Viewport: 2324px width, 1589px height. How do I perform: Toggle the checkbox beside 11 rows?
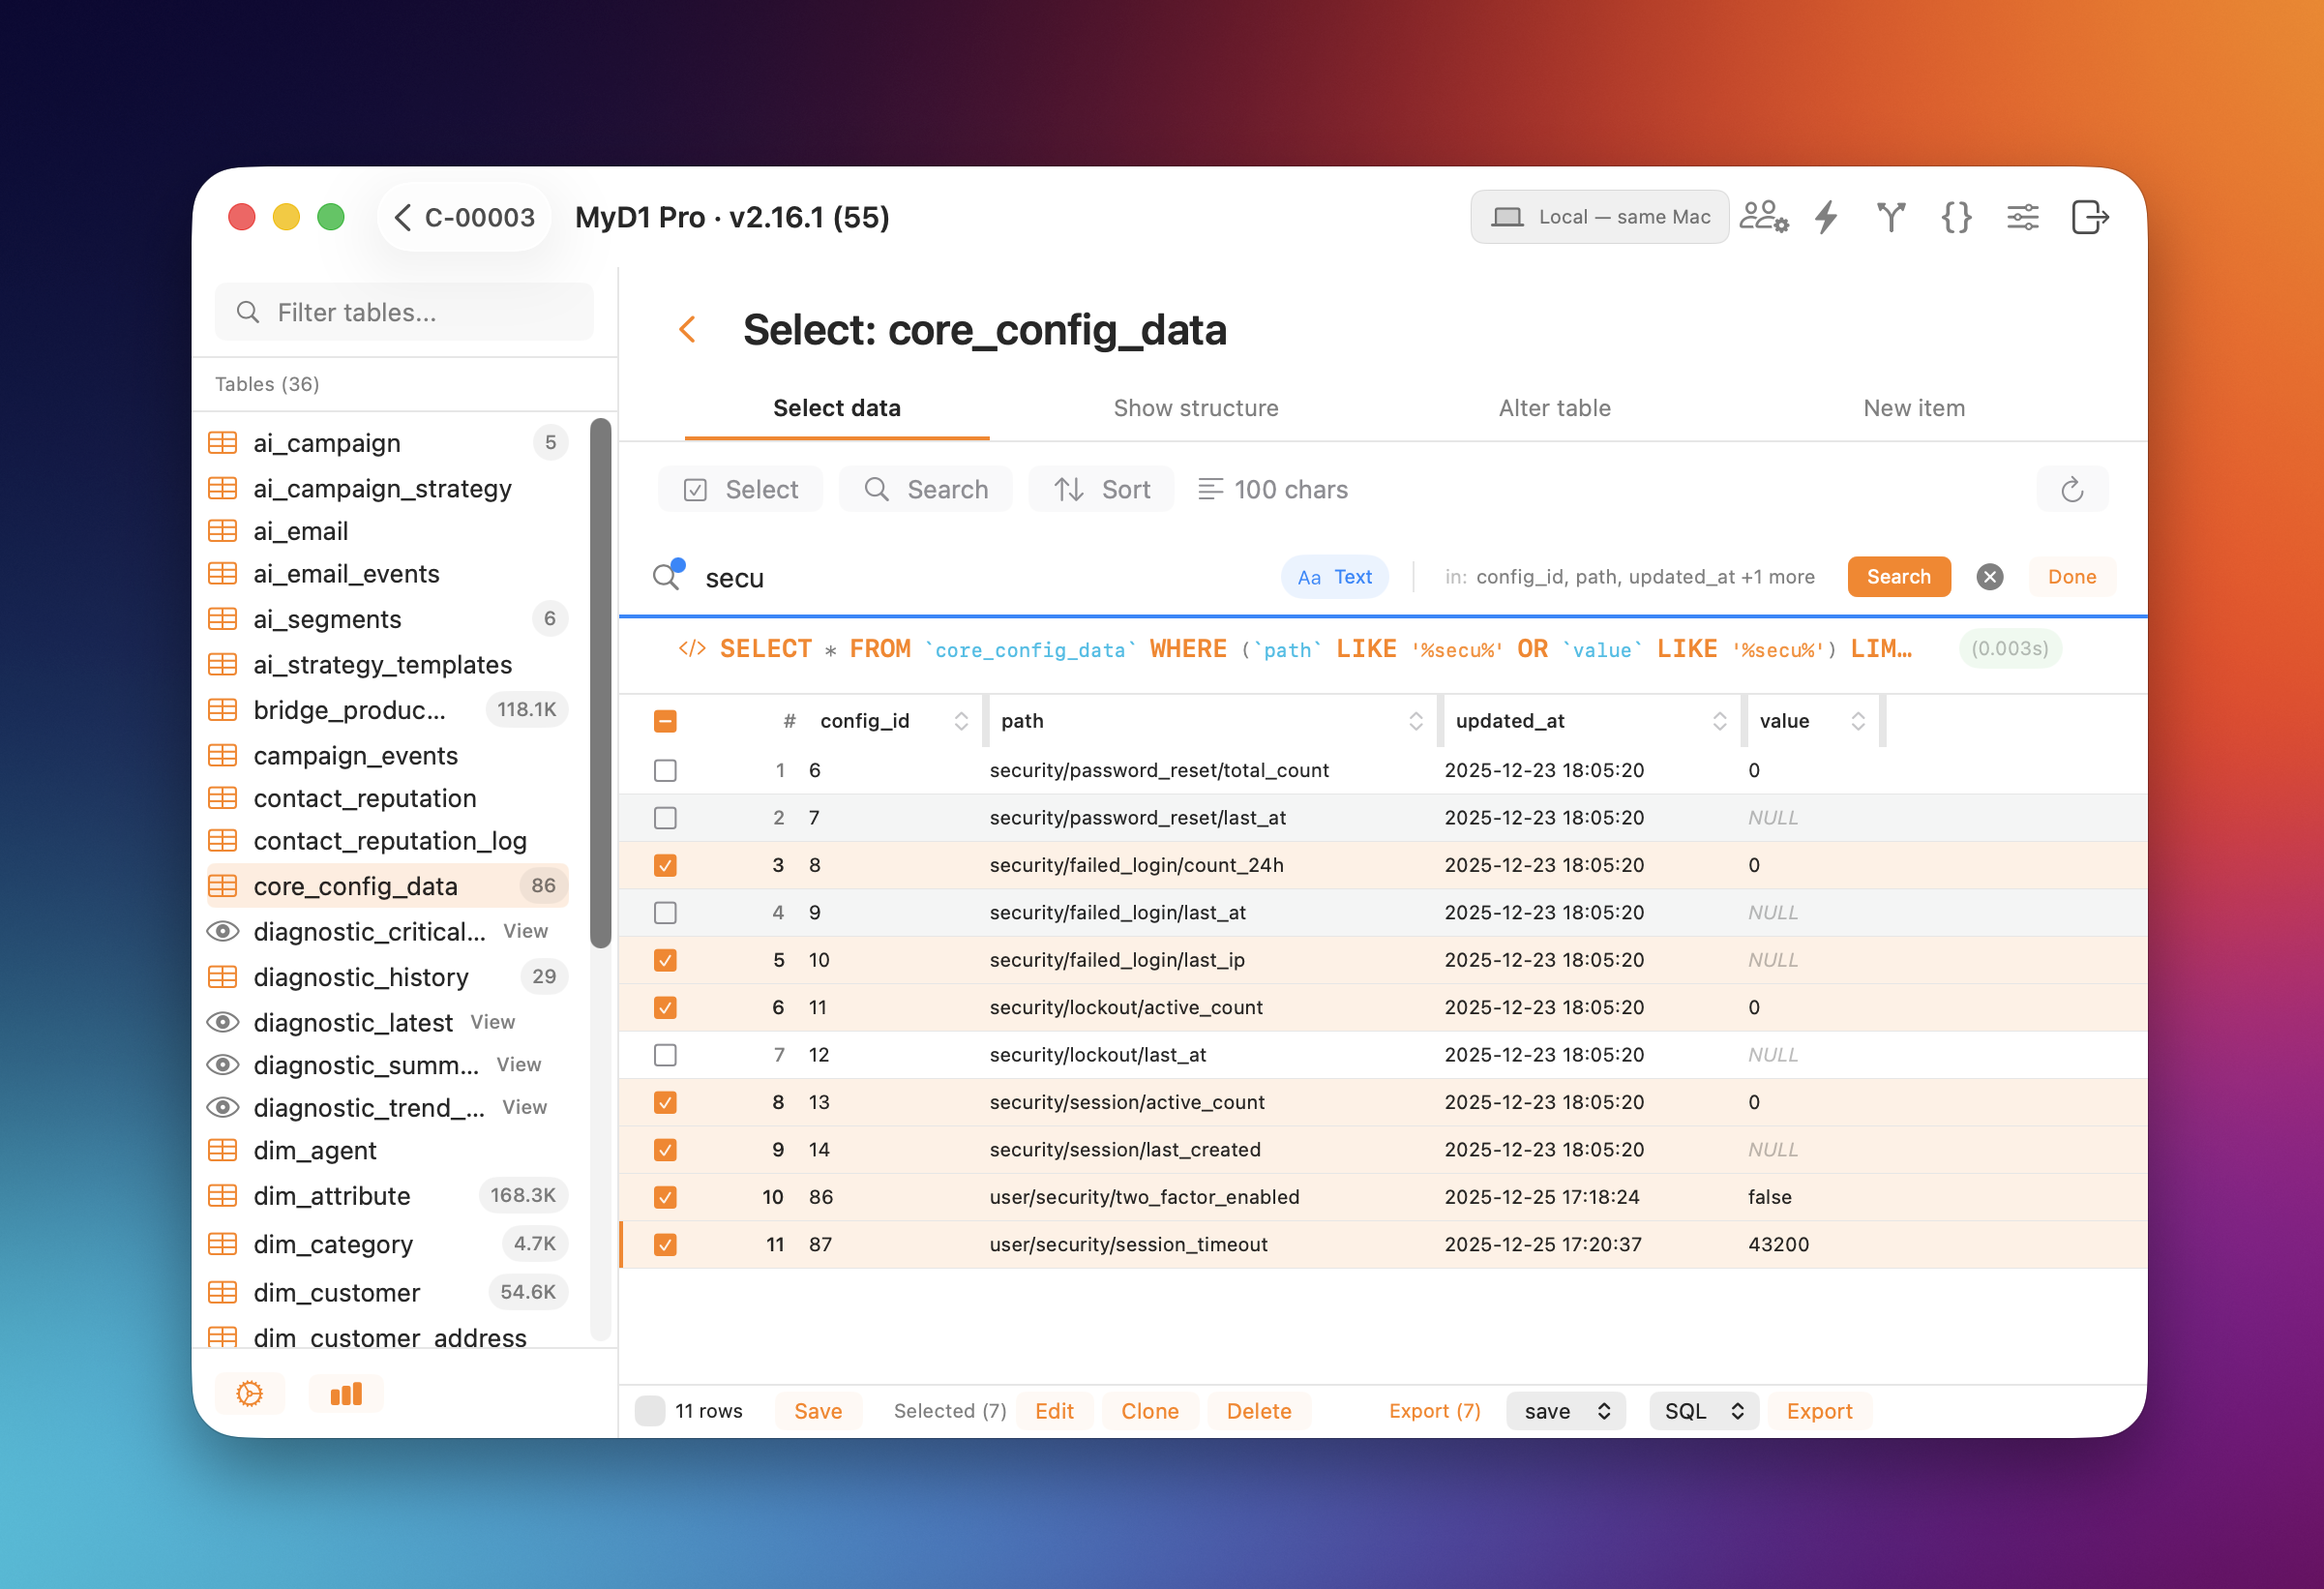650,1411
